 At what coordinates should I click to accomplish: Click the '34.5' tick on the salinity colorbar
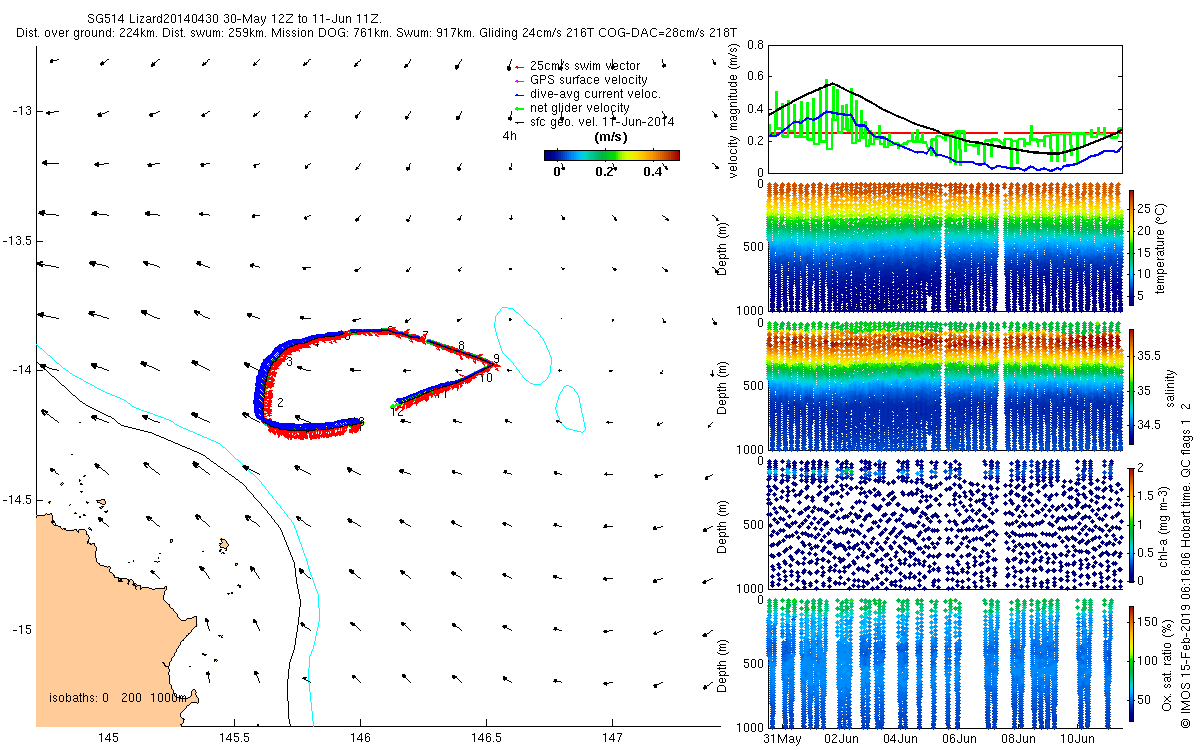tap(1149, 425)
